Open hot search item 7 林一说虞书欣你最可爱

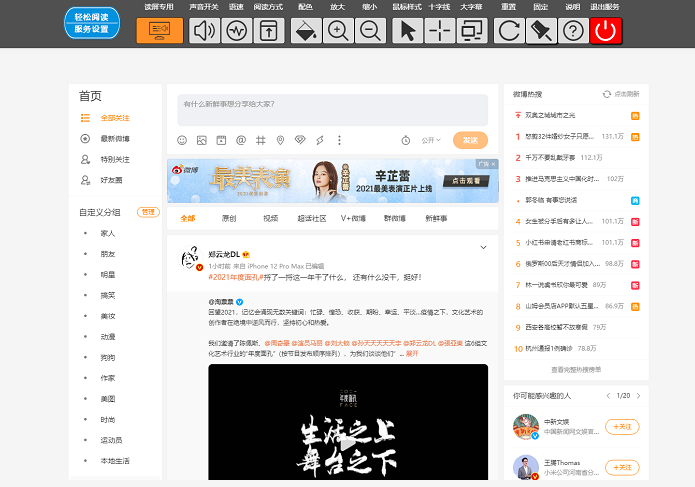click(x=556, y=285)
